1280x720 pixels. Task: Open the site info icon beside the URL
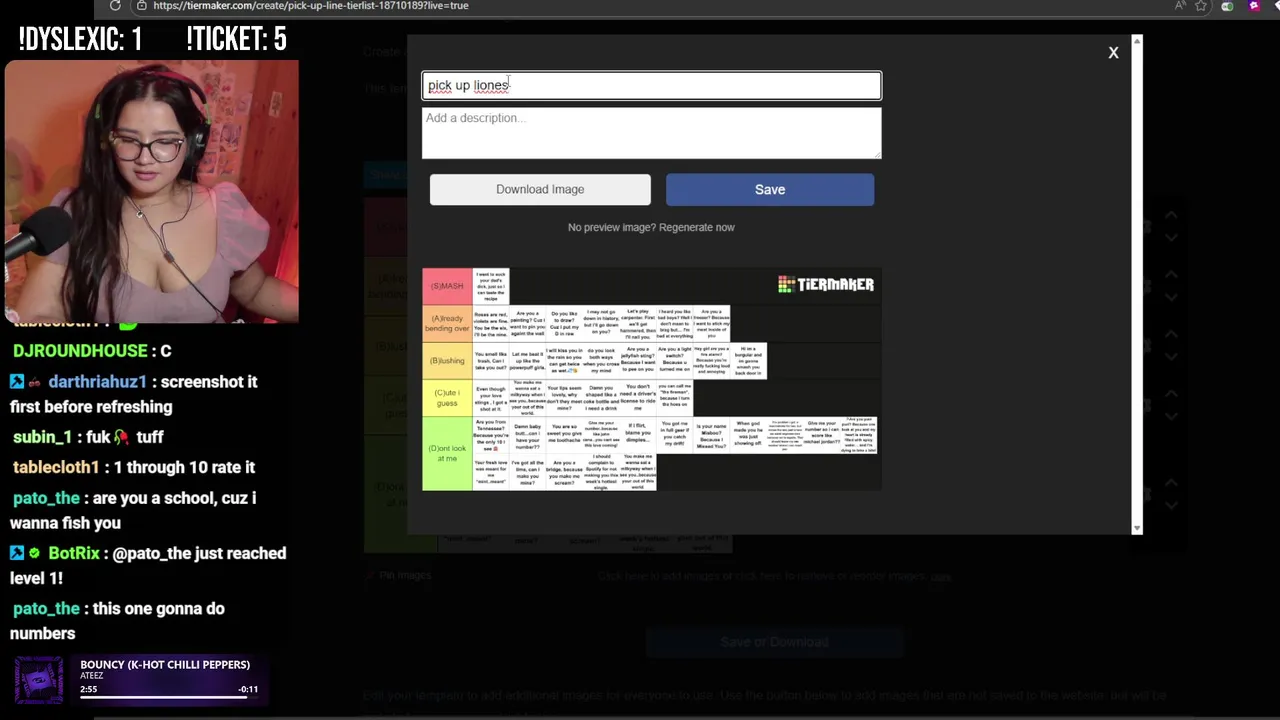click(x=142, y=5)
